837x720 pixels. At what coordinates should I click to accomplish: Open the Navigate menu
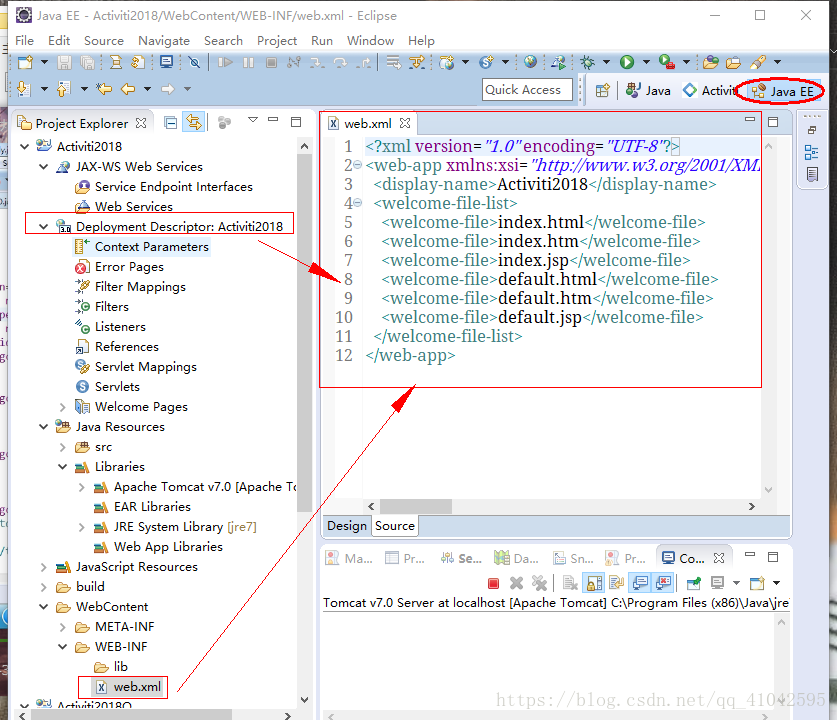click(164, 41)
